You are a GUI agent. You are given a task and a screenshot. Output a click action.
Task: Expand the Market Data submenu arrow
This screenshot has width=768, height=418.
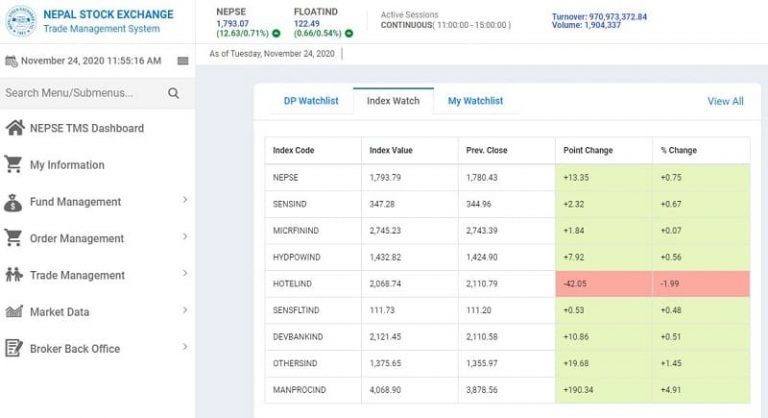[185, 311]
